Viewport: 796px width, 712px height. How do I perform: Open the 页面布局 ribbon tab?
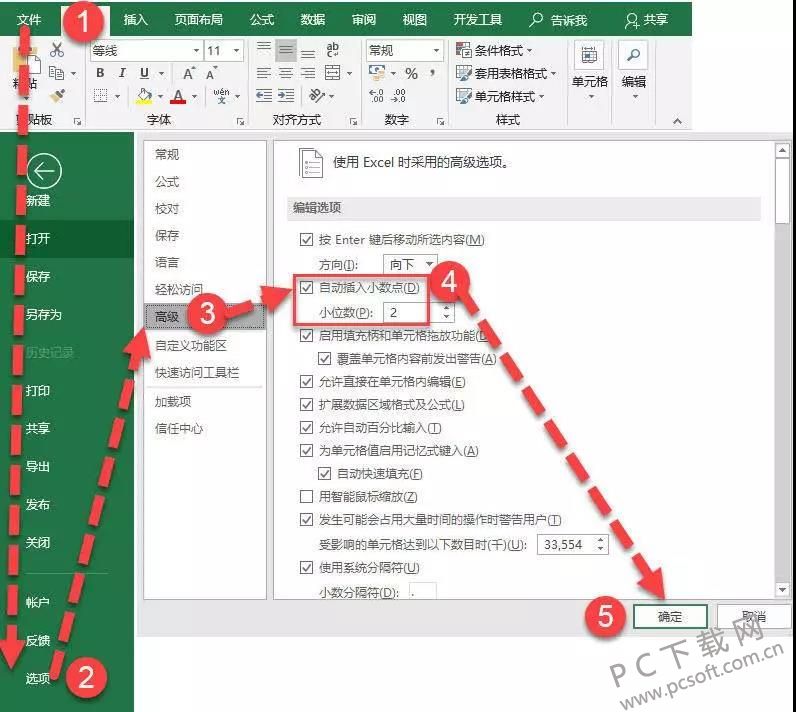point(198,20)
